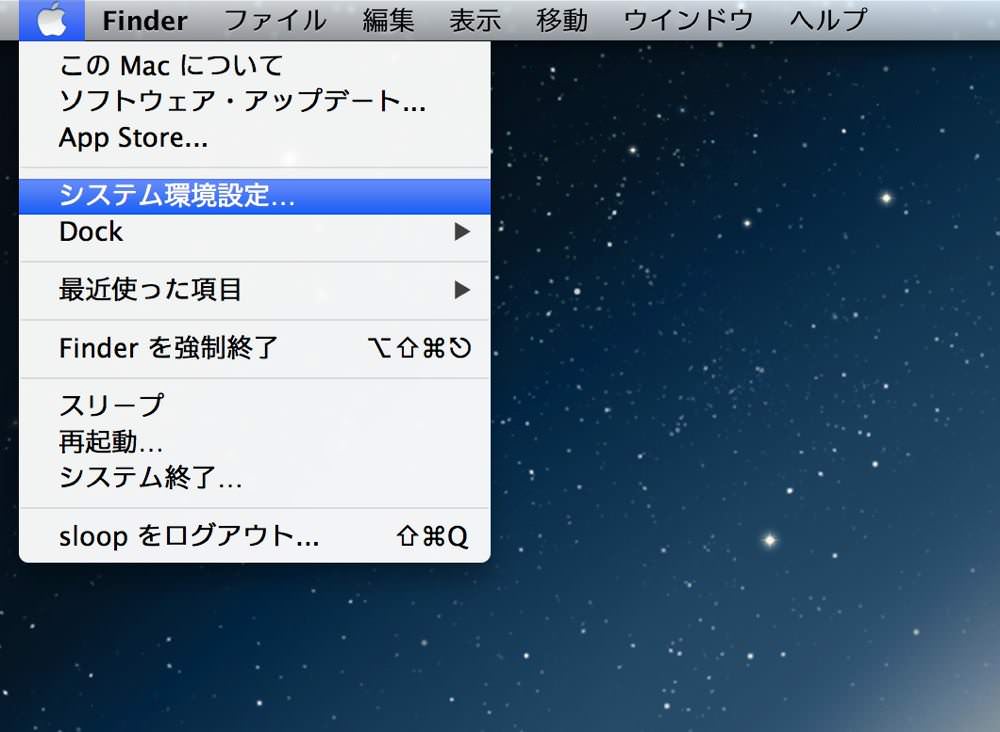Viewport: 1000px width, 732px height.
Task: Choose sloop をログアウト…
Action: tap(254, 536)
